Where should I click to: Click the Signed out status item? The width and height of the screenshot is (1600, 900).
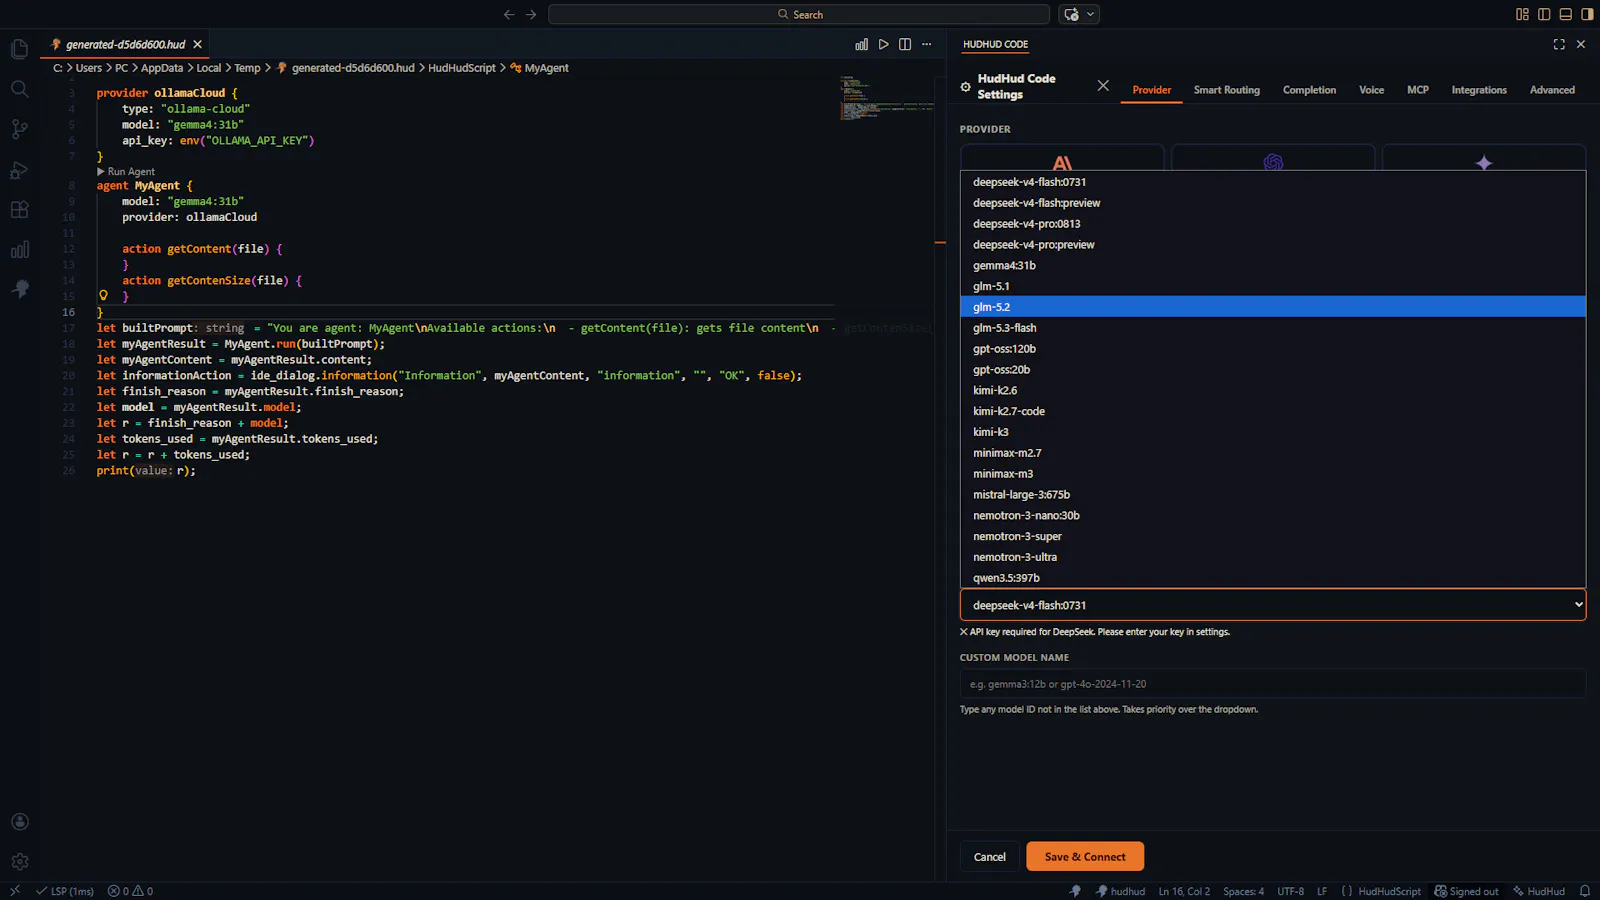click(x=1466, y=891)
